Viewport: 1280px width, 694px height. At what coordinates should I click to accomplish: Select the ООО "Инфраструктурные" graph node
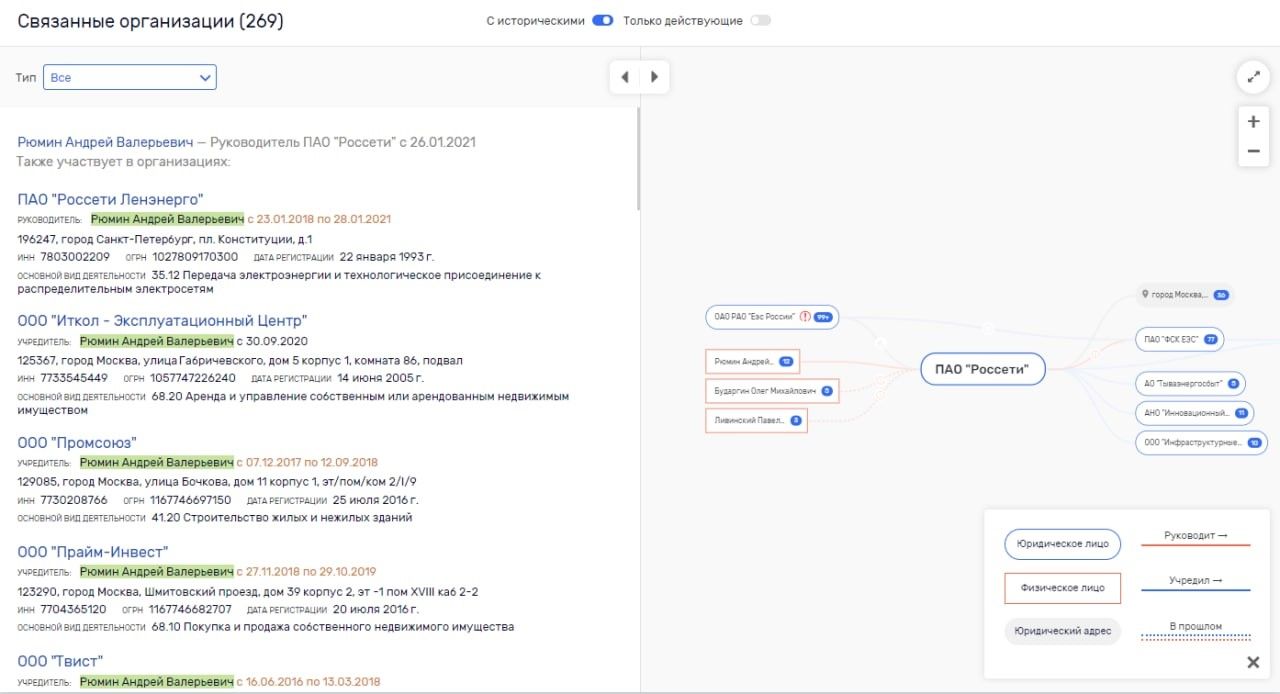[1201, 443]
